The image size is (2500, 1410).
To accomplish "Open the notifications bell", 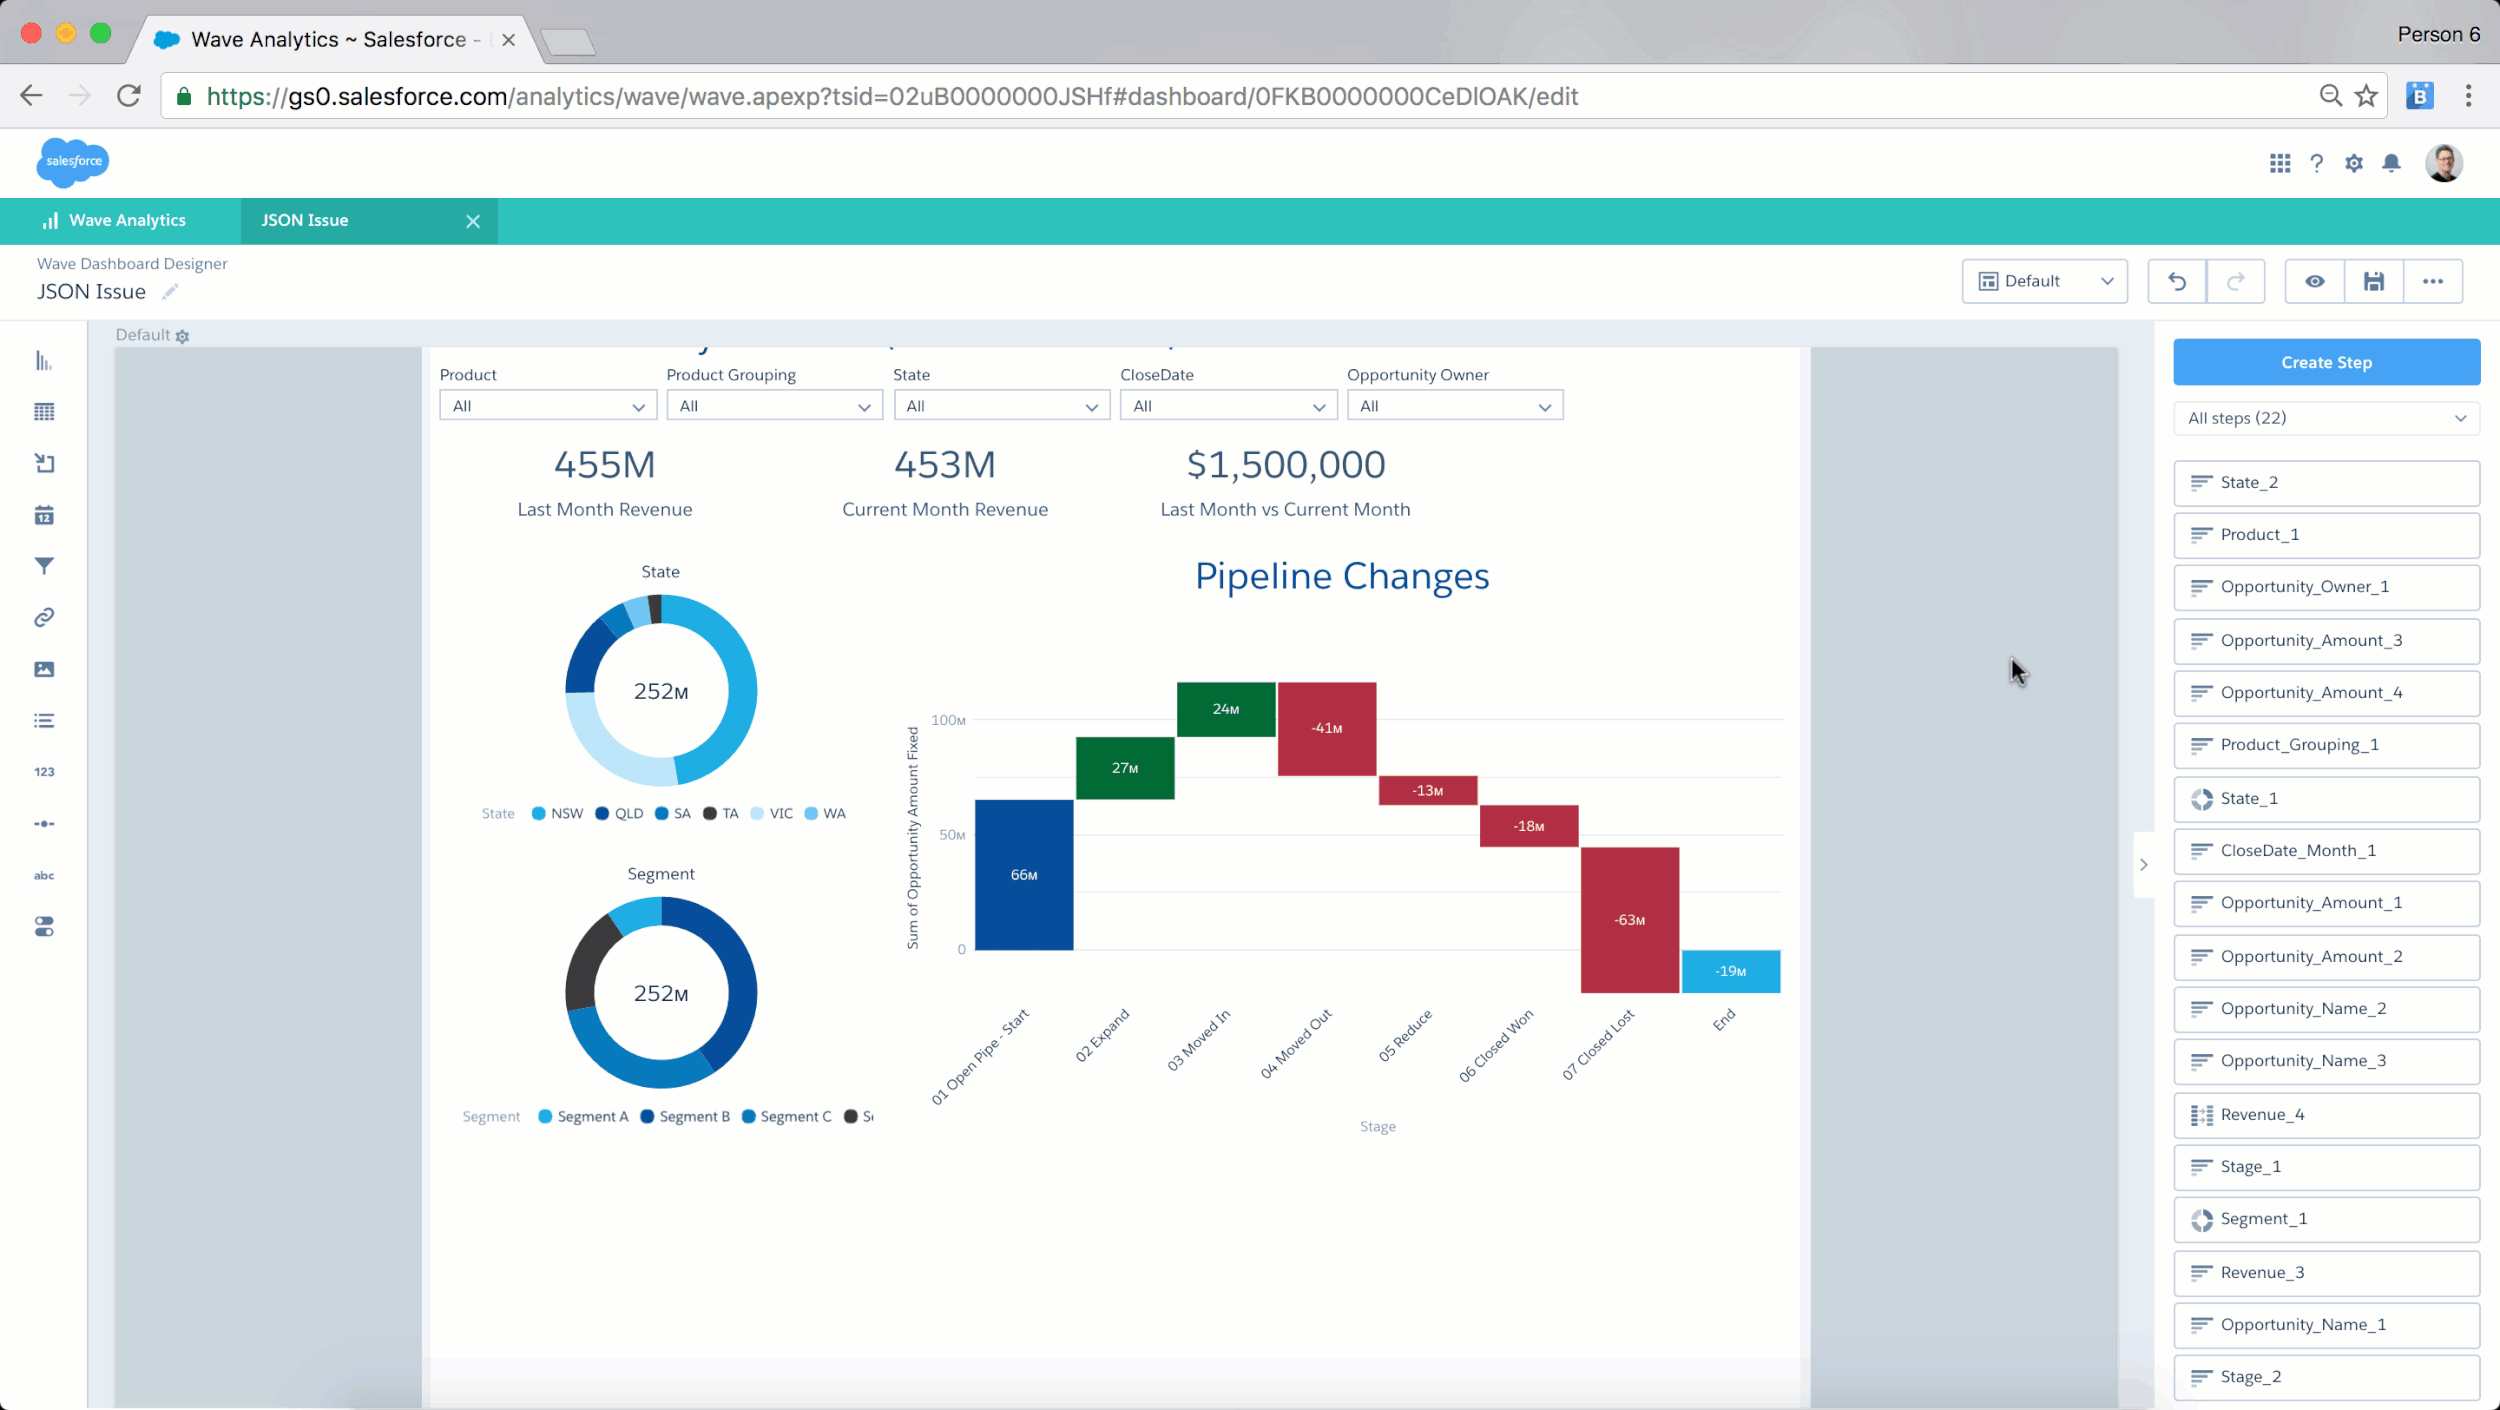I will tap(2391, 163).
